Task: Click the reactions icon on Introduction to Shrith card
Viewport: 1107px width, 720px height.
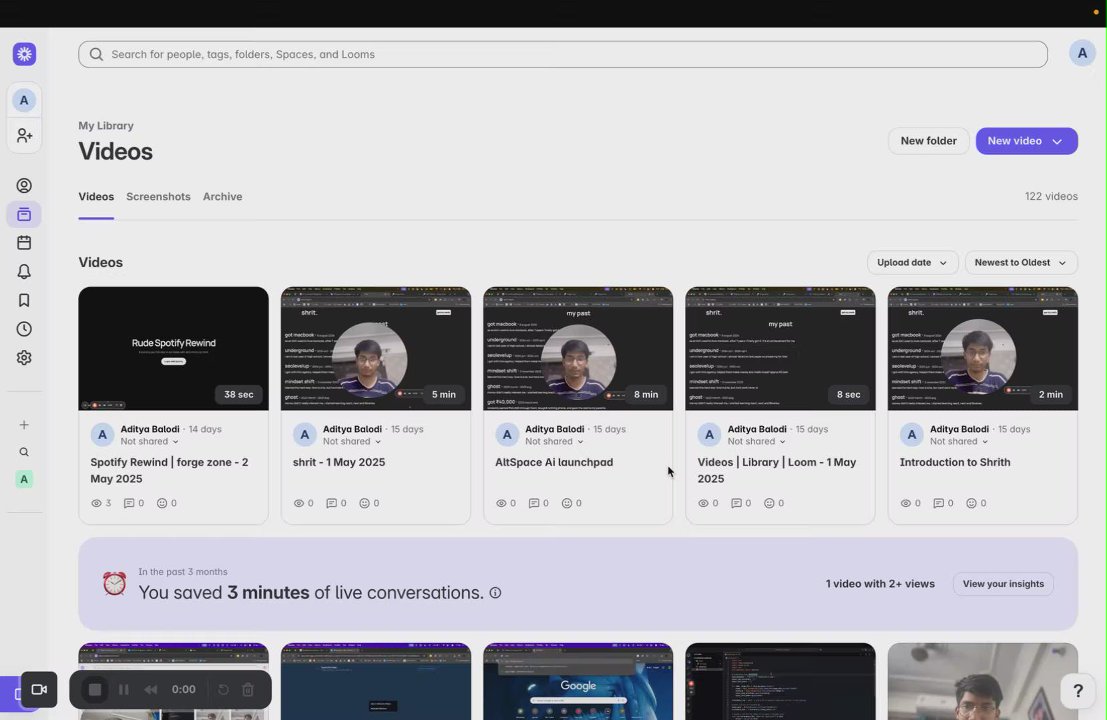Action: tap(971, 503)
